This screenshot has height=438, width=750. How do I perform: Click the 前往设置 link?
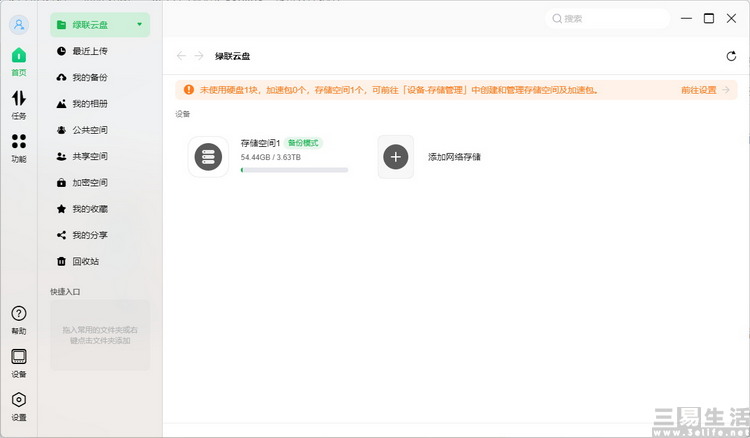pos(705,90)
